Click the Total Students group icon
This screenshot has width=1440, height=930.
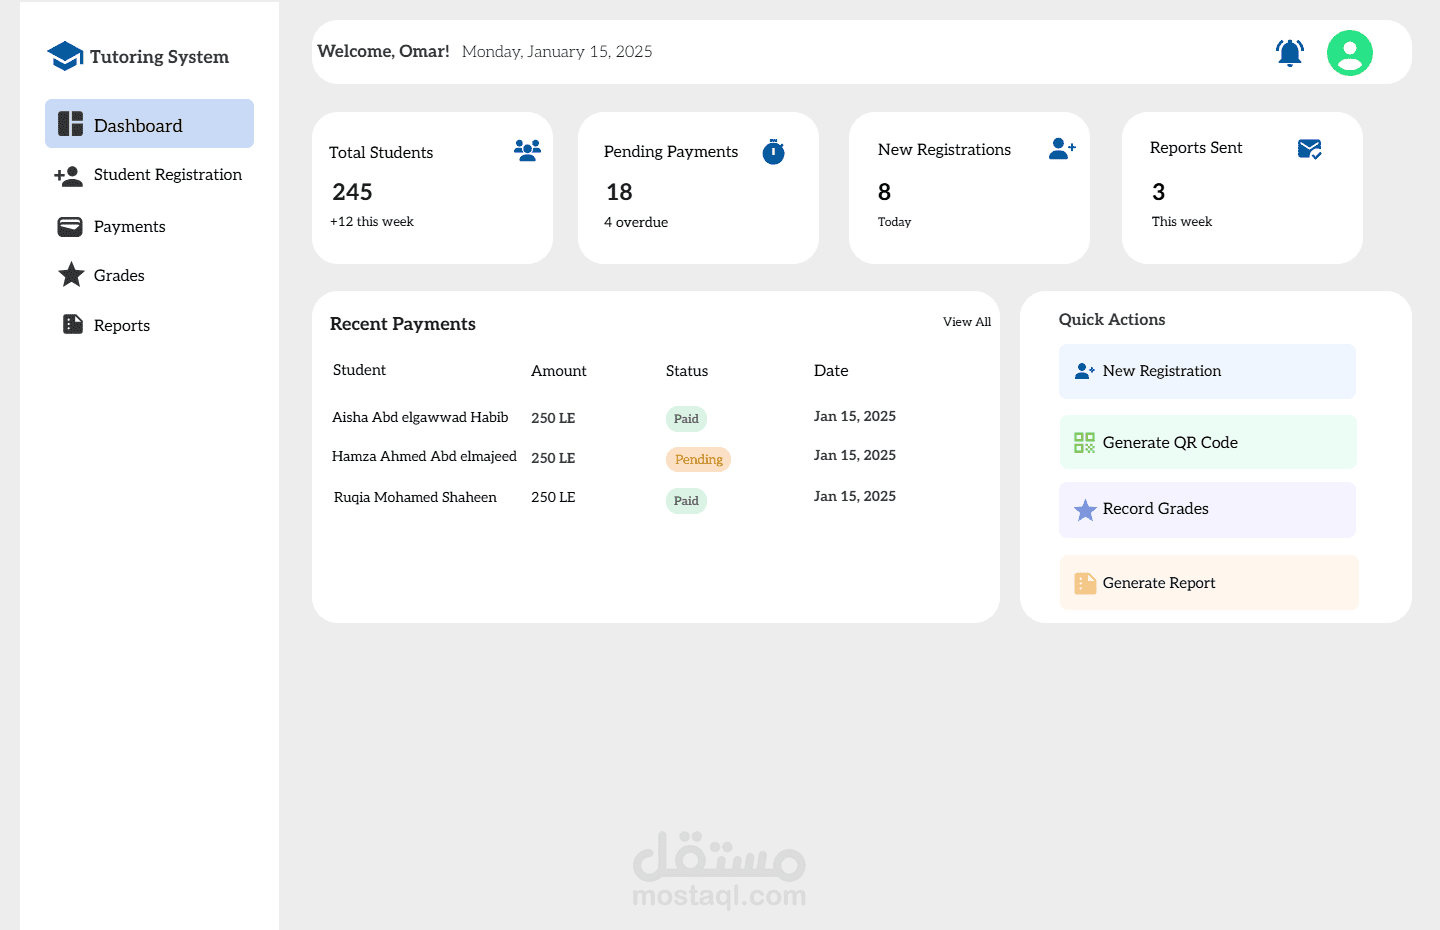click(x=527, y=150)
